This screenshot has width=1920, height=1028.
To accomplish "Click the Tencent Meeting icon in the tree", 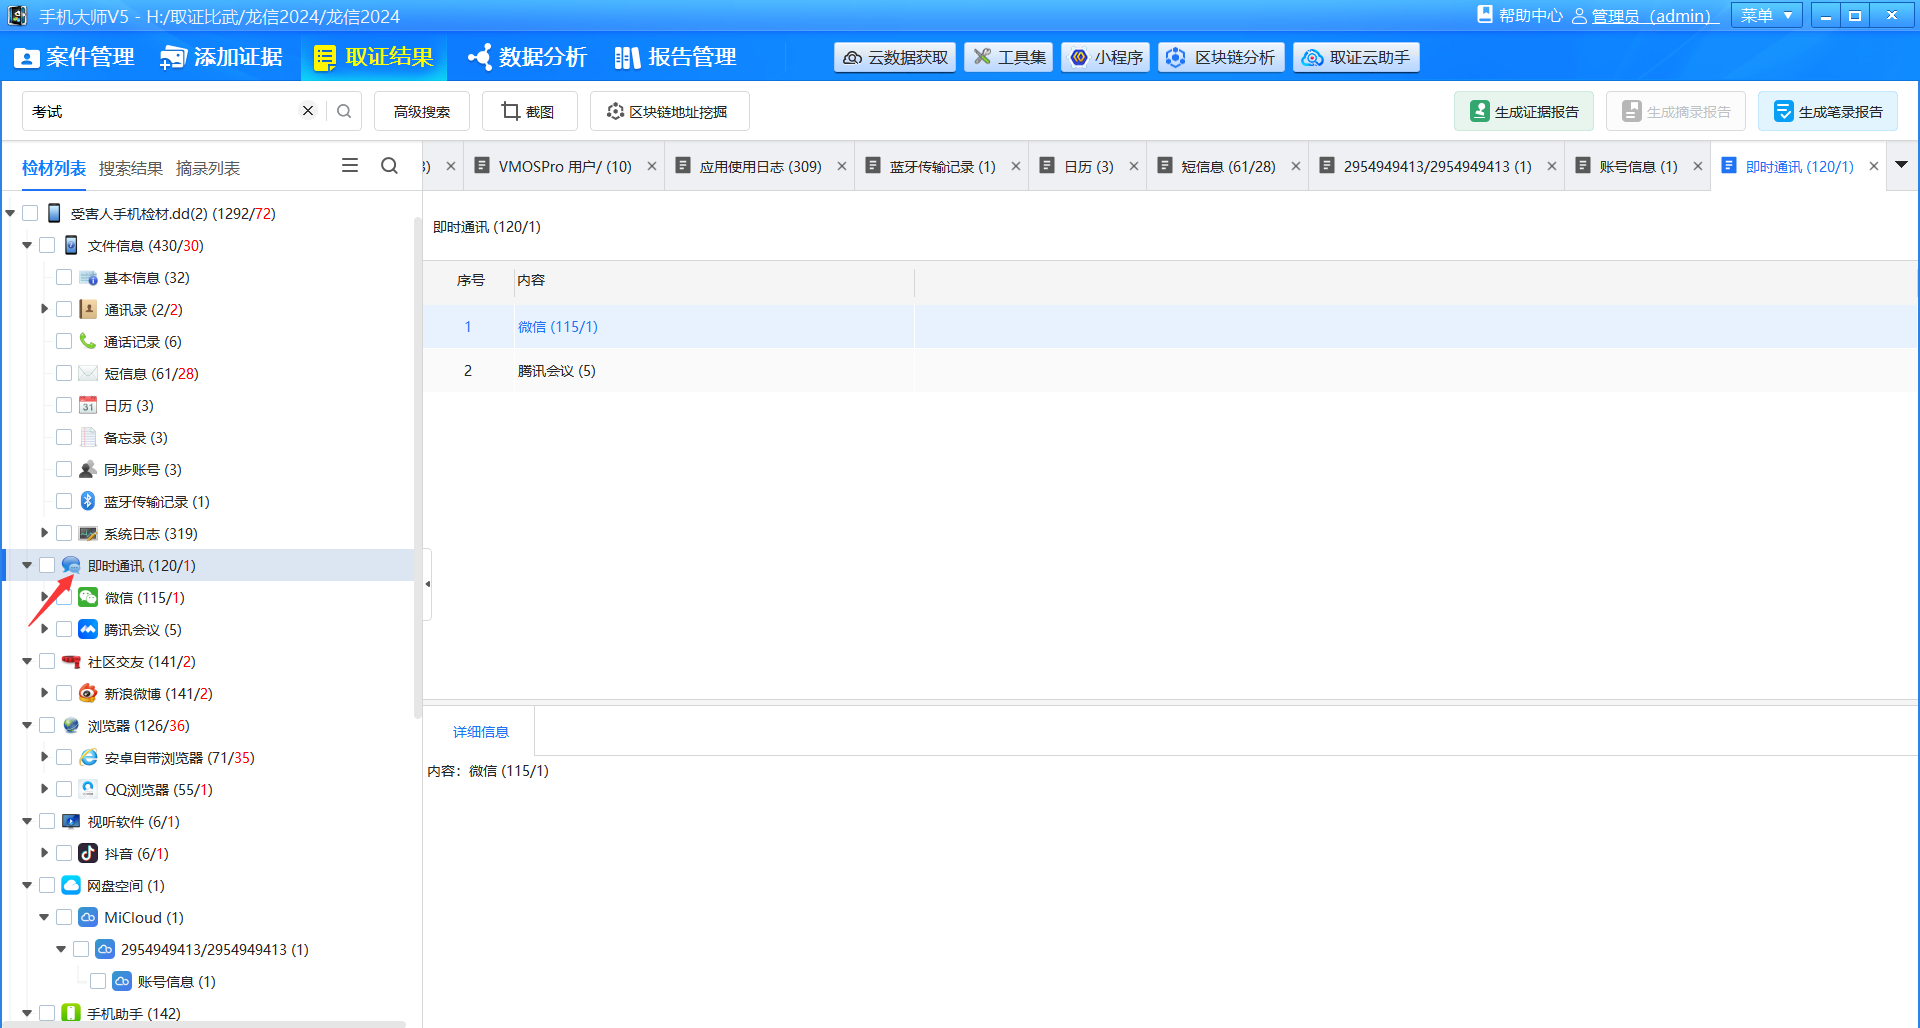I will click(88, 630).
